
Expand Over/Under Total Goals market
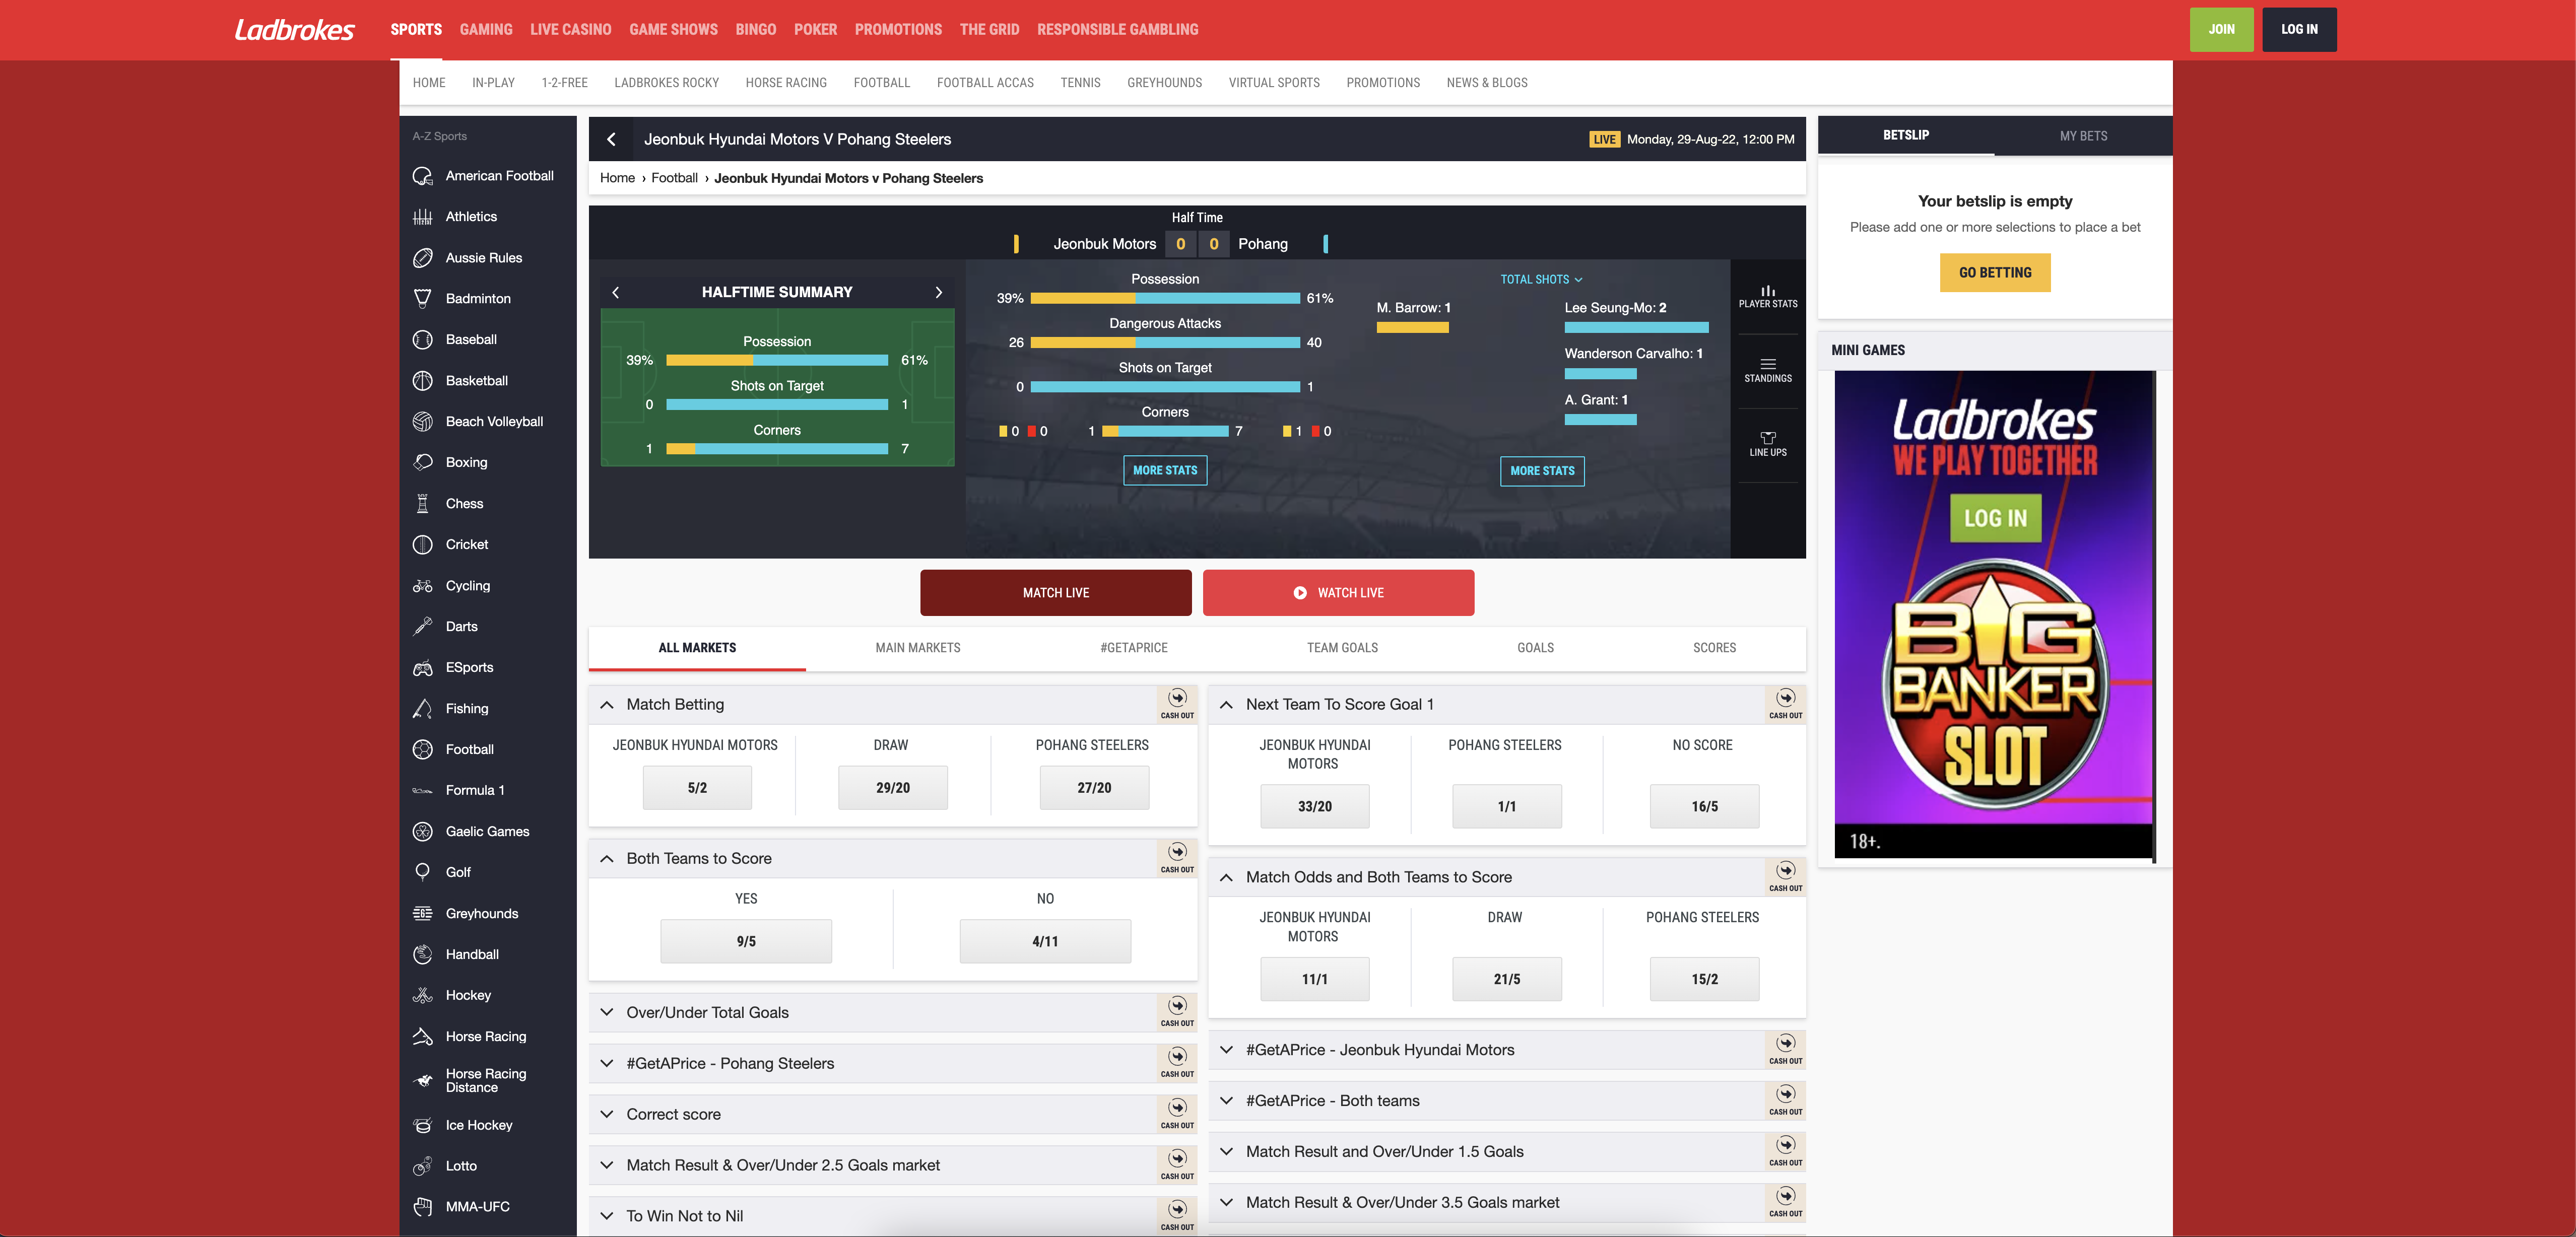[x=607, y=1013]
